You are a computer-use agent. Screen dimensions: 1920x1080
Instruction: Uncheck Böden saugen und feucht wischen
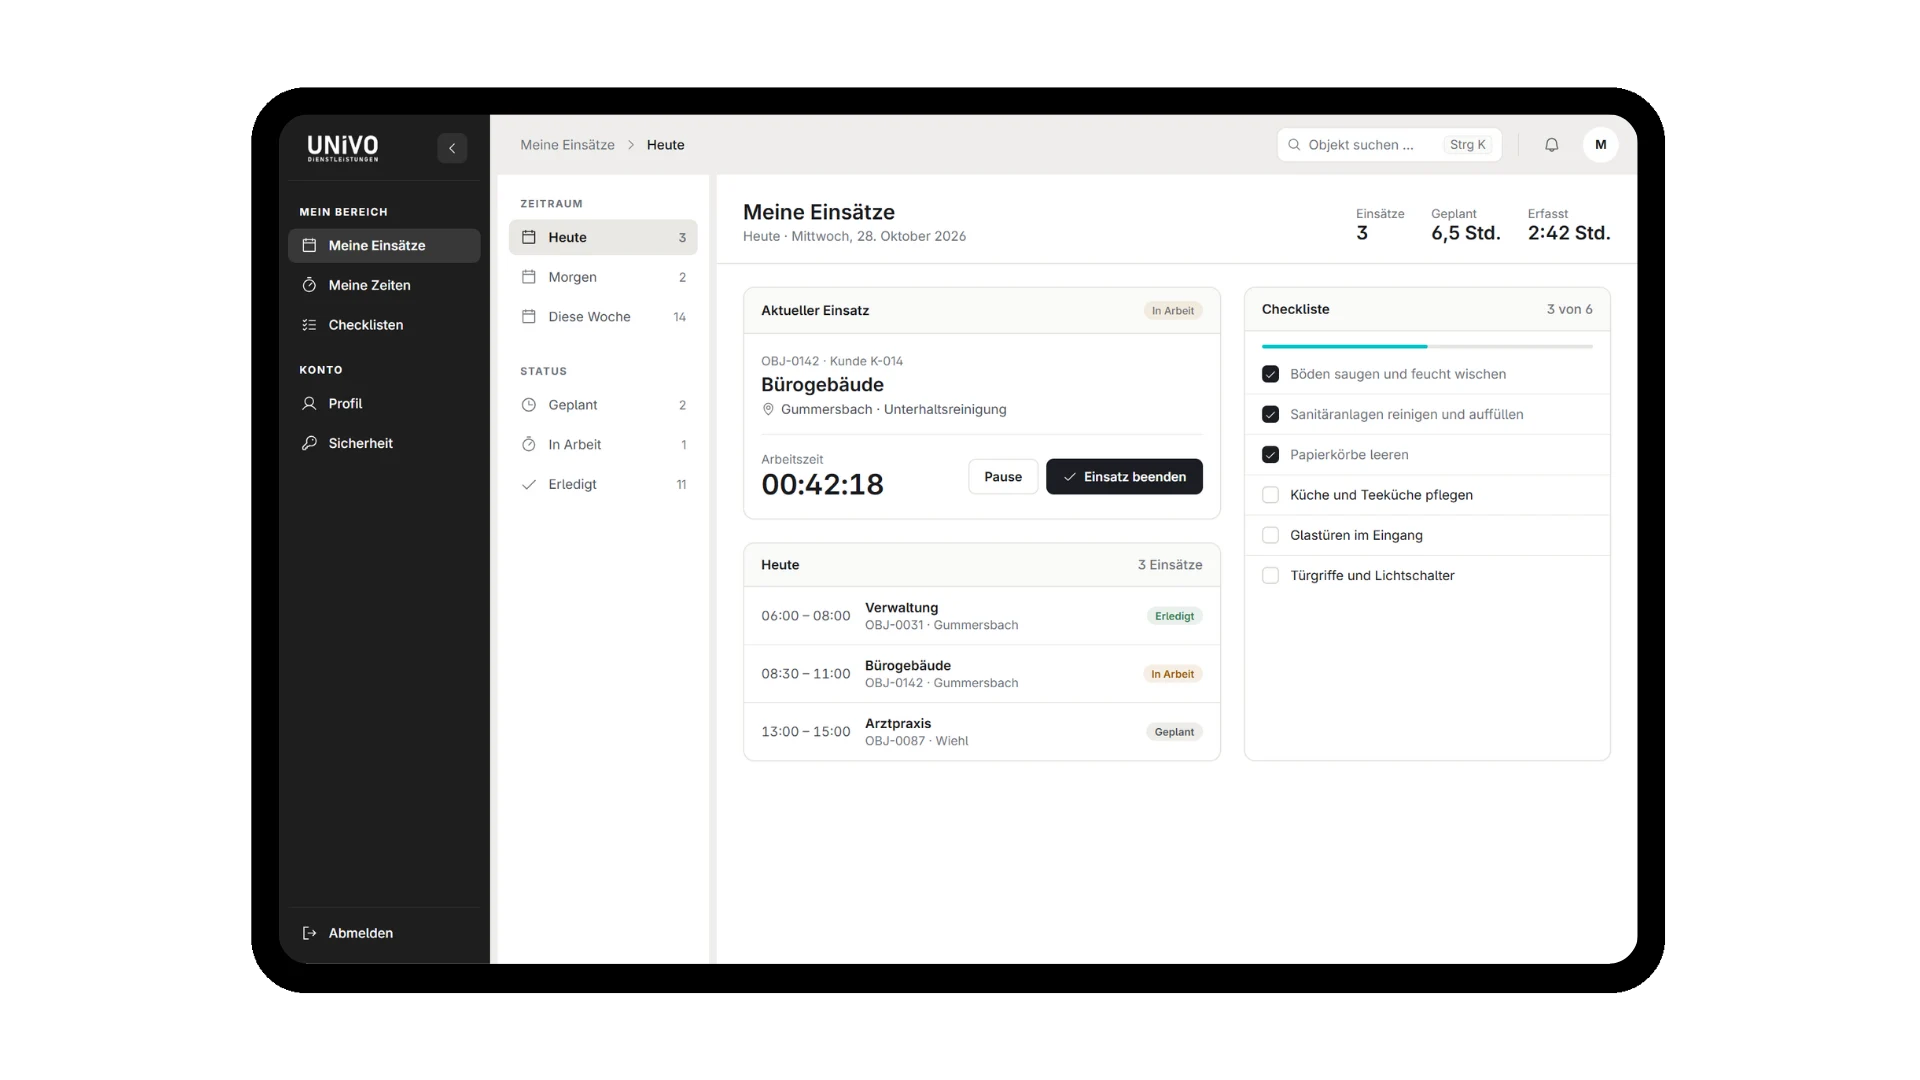click(1270, 374)
